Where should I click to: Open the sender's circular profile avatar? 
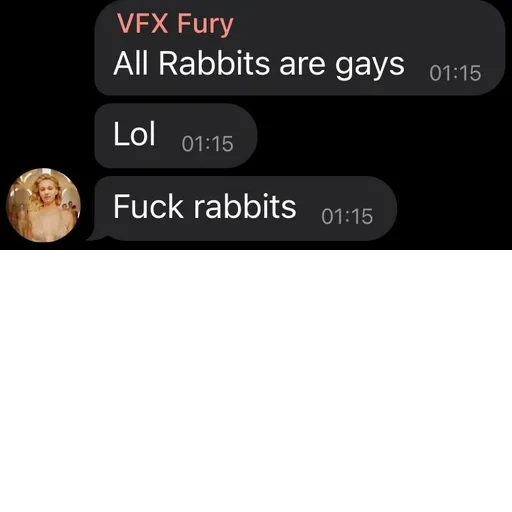(43, 205)
